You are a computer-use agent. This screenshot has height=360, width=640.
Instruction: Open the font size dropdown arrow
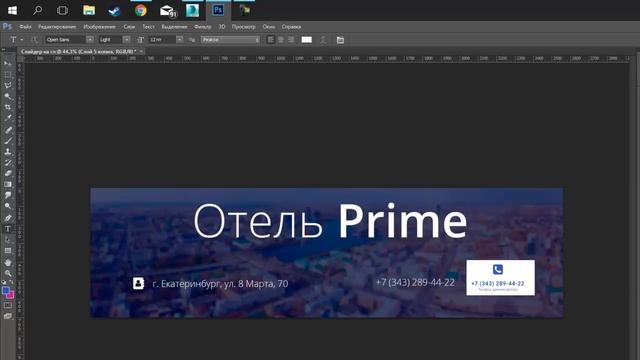tap(180, 40)
